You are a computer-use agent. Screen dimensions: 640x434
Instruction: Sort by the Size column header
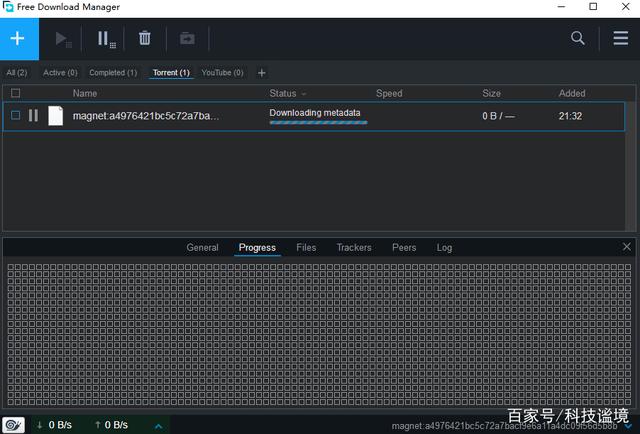[x=491, y=93]
